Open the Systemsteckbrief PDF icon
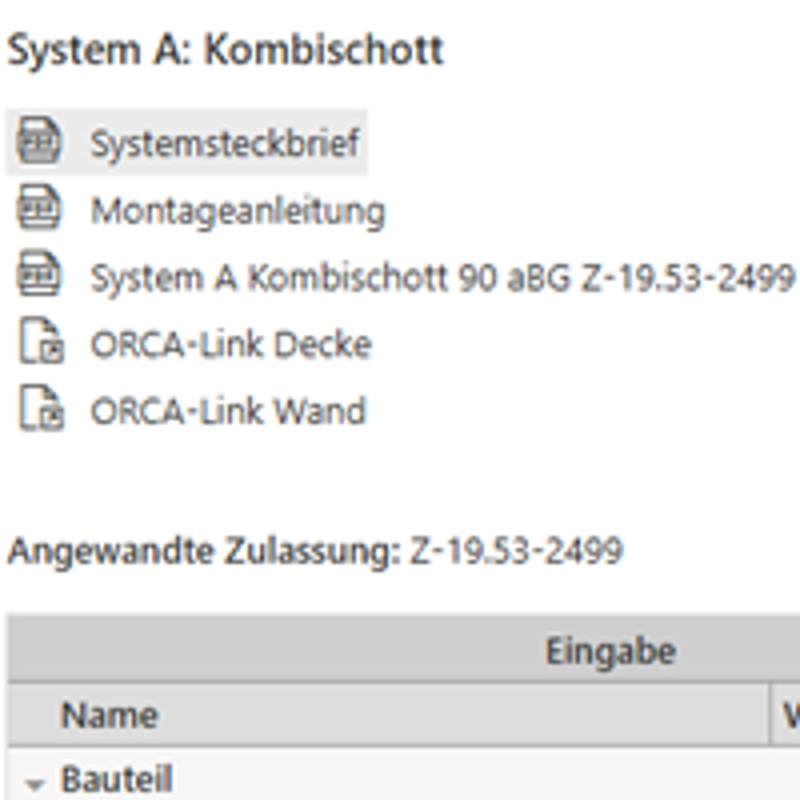Screen dimensions: 800x800 40,141
